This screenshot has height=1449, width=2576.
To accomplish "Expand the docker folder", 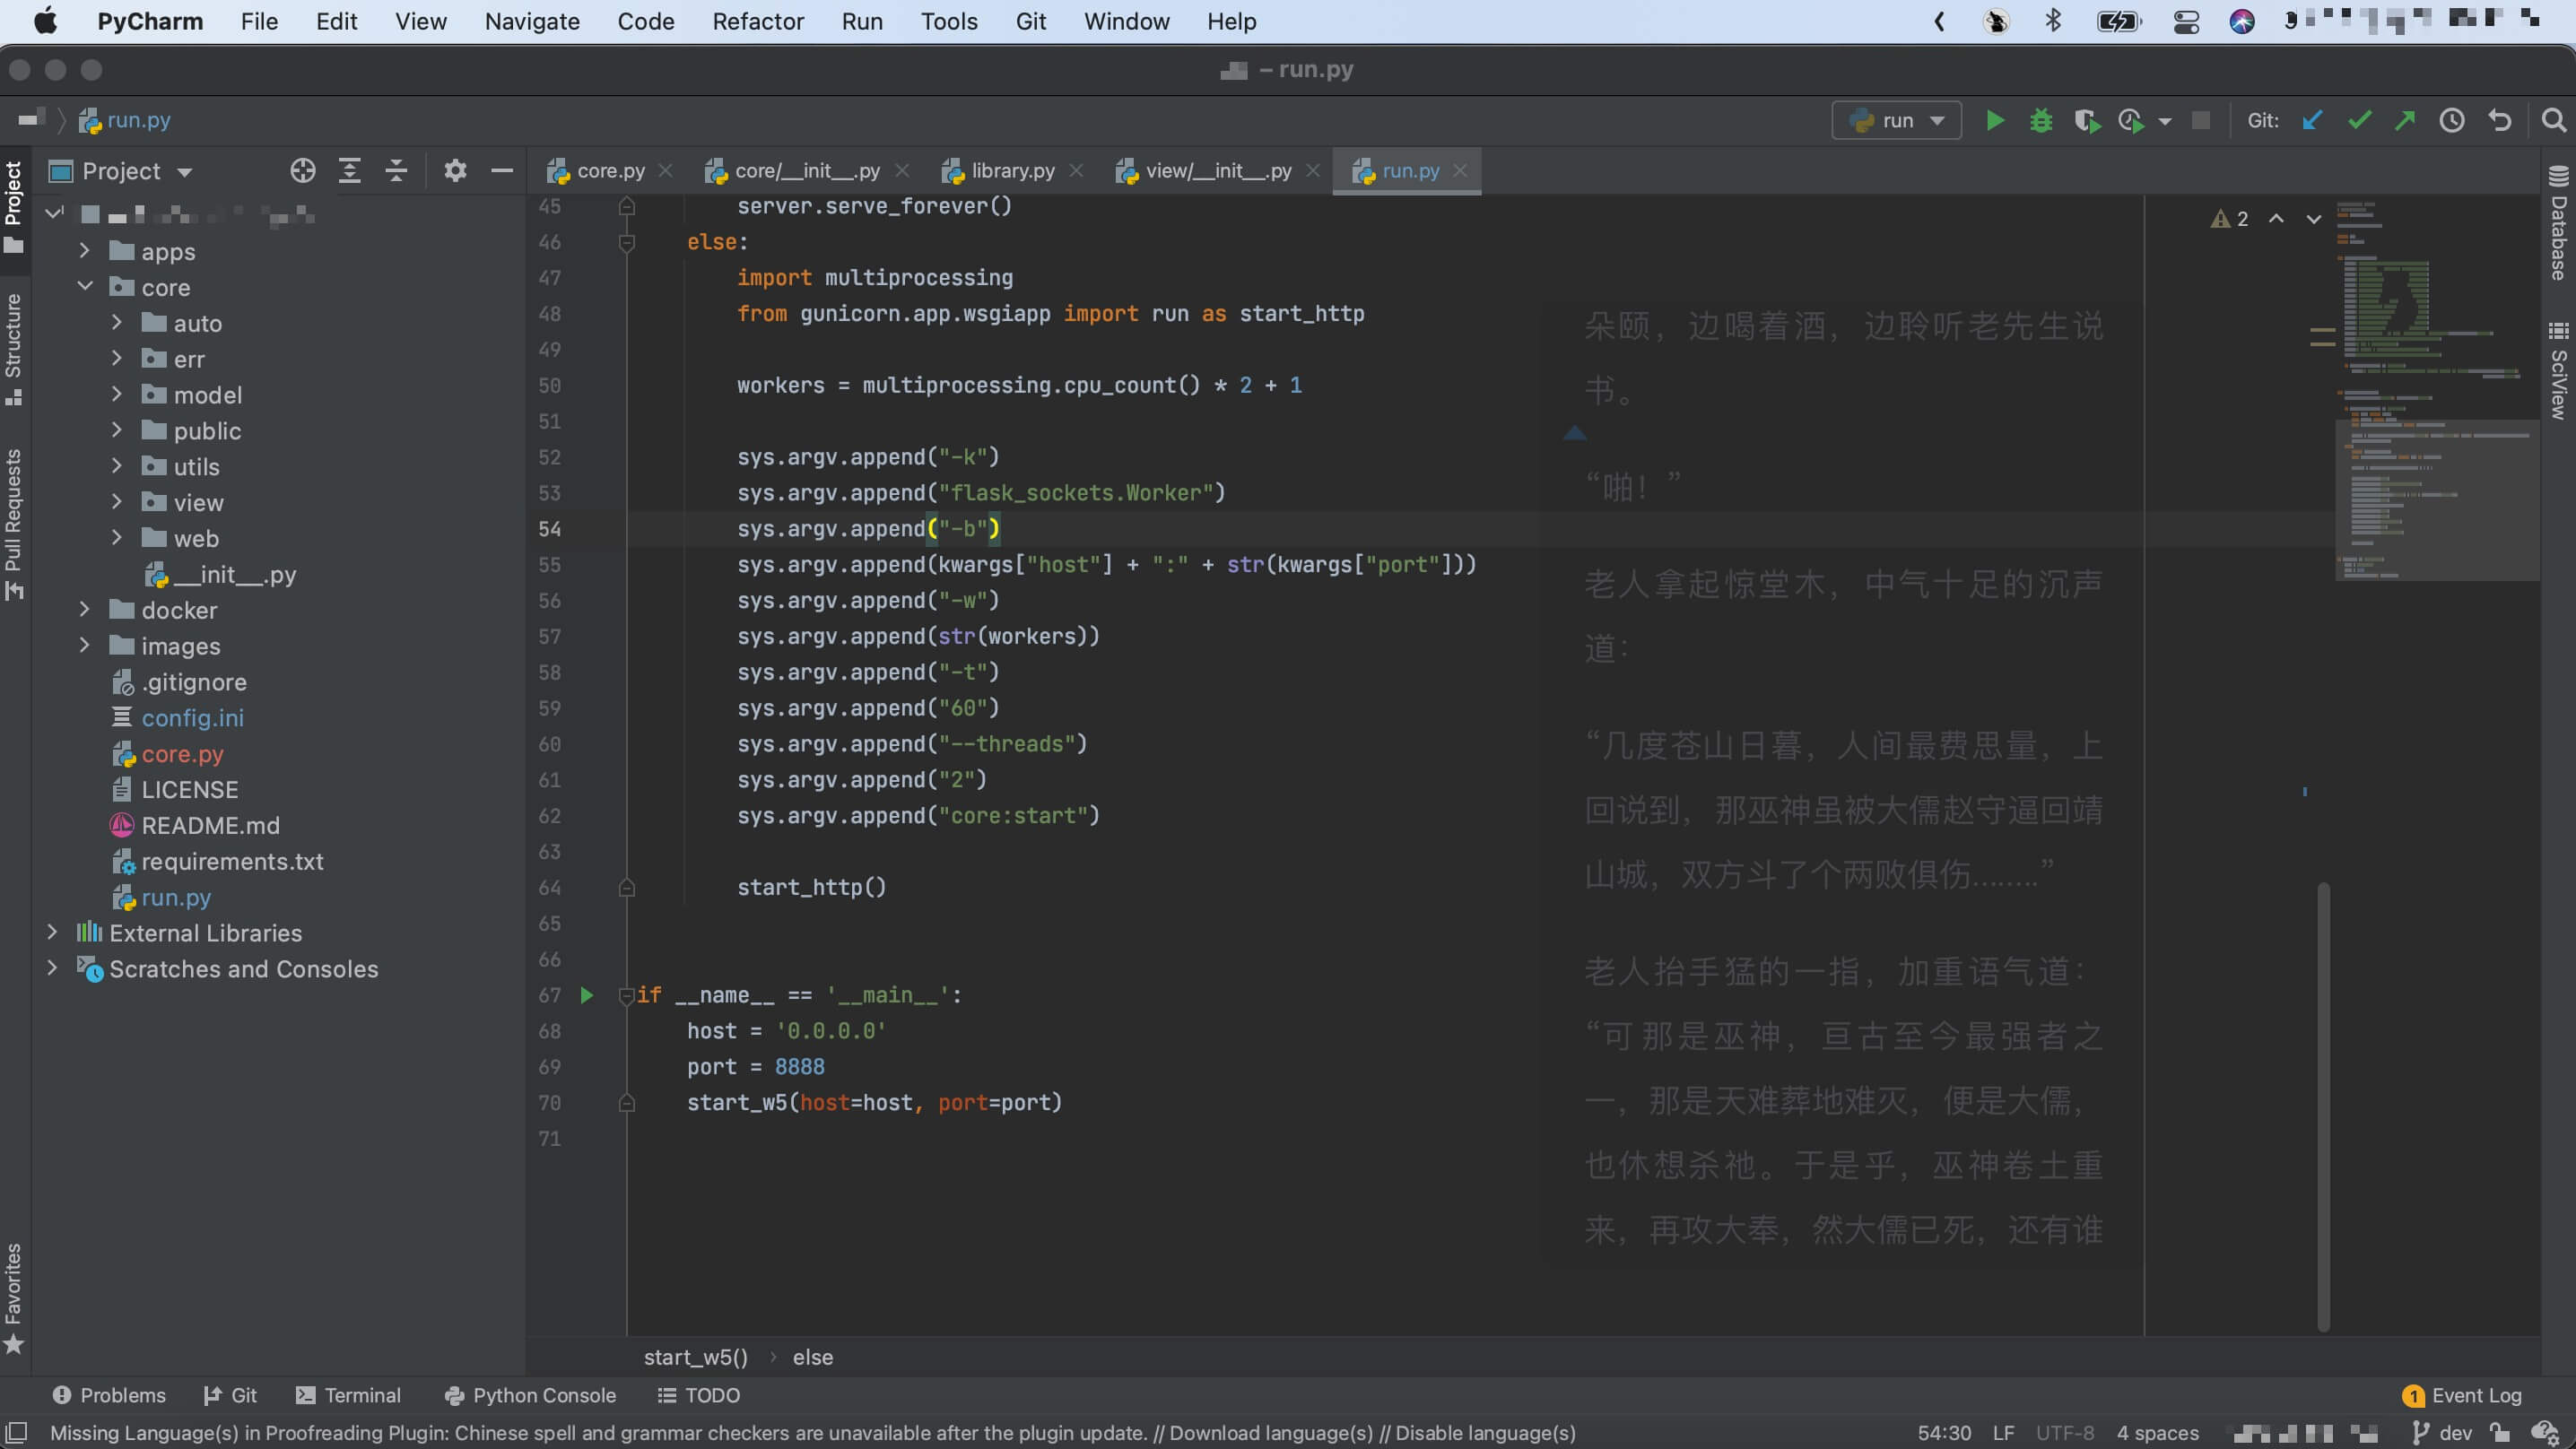I will [x=85, y=610].
